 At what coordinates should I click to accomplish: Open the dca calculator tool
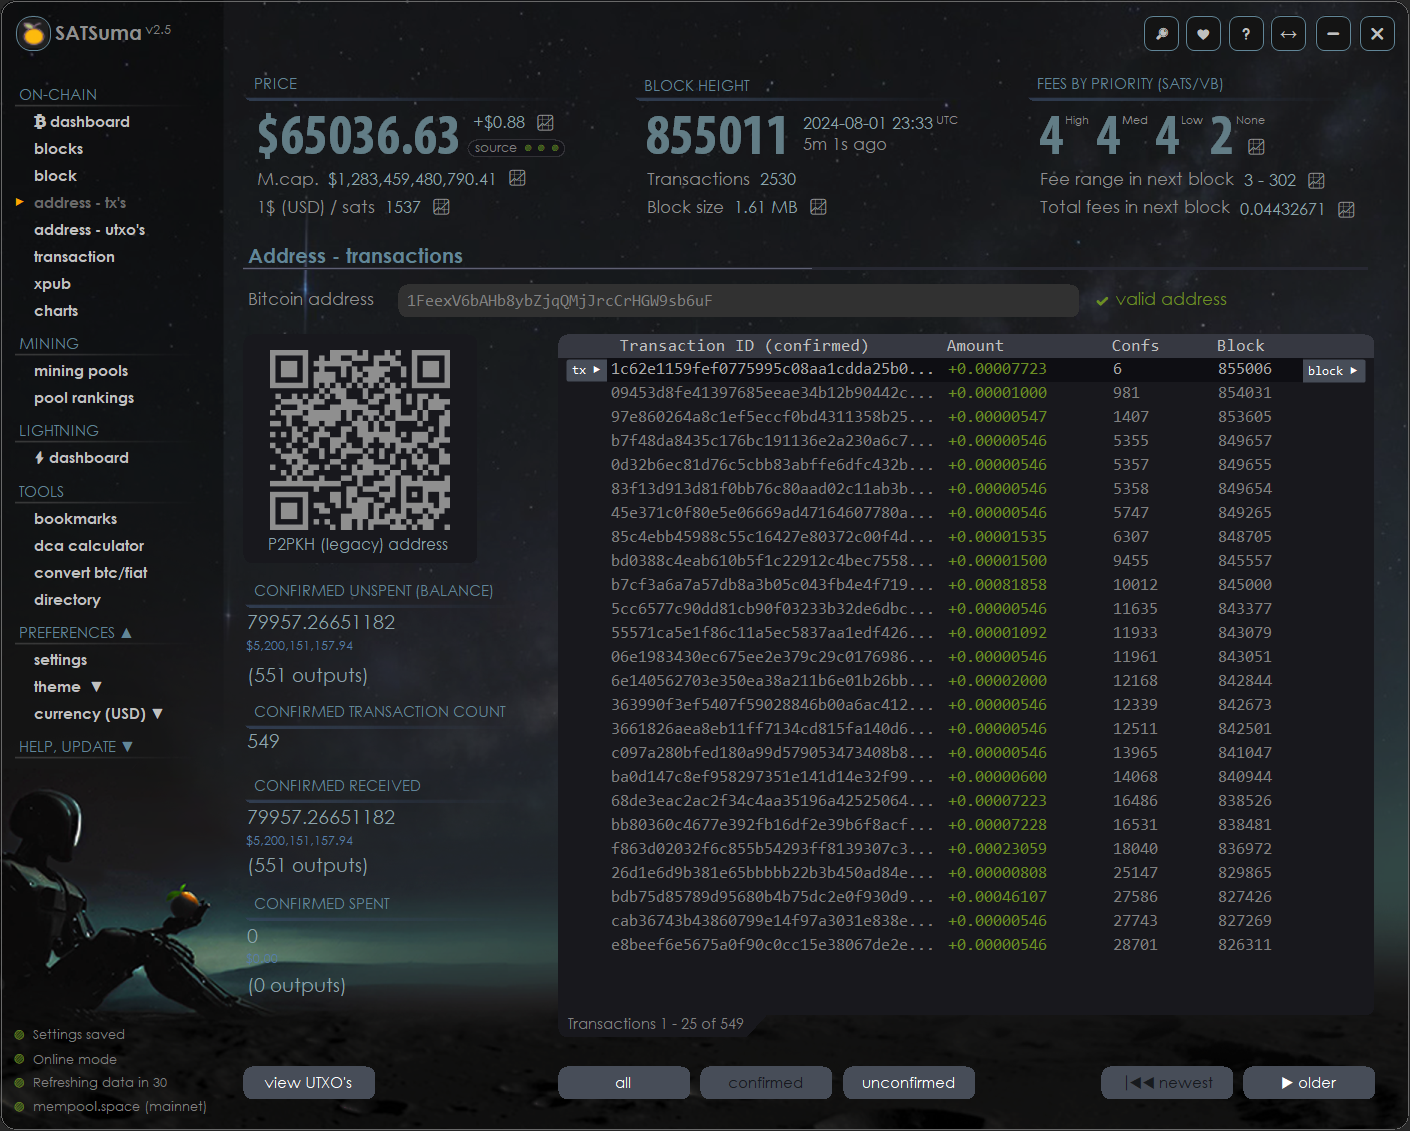click(89, 546)
